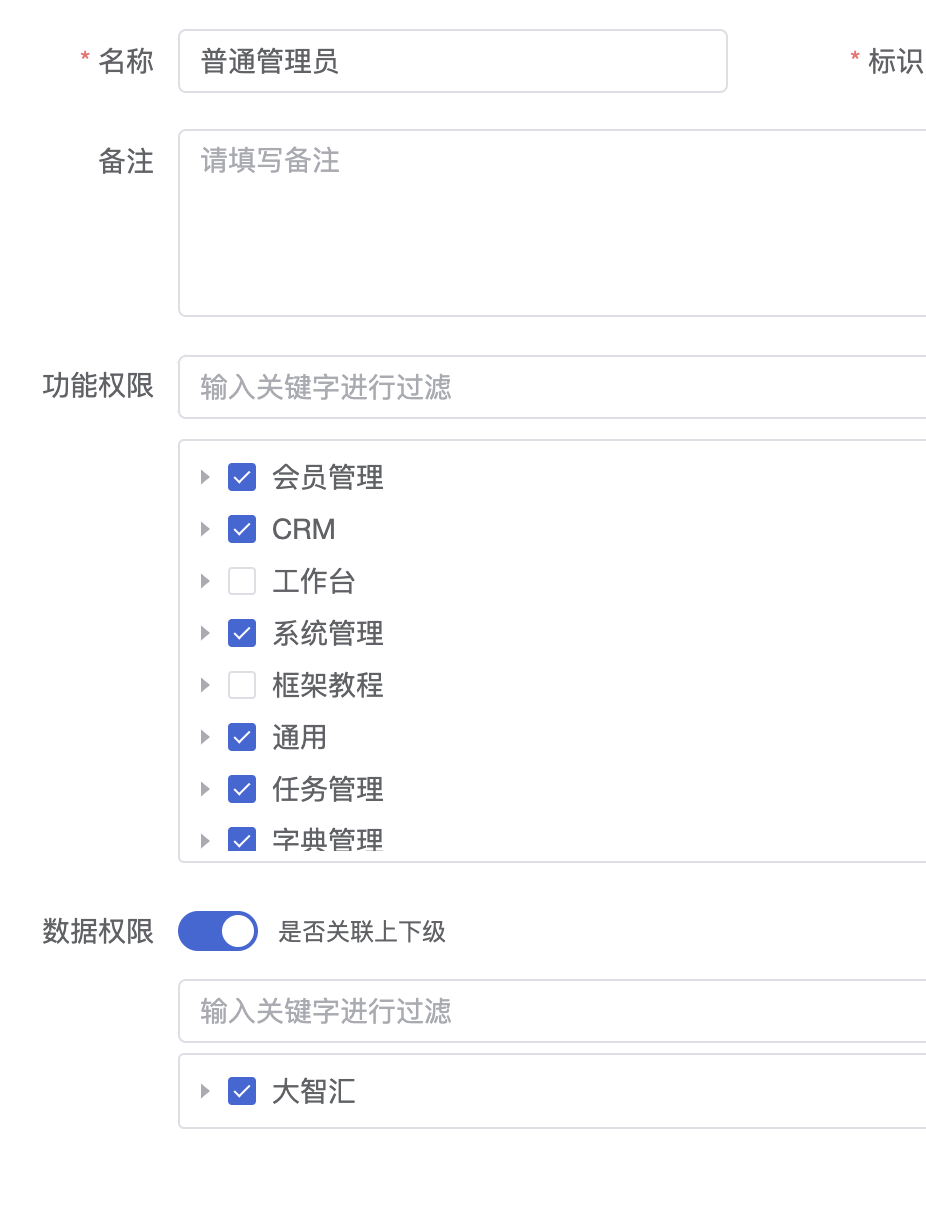926x1228 pixels.
Task: Disable the 是否关联上下级 toggle switch
Action: pos(217,931)
